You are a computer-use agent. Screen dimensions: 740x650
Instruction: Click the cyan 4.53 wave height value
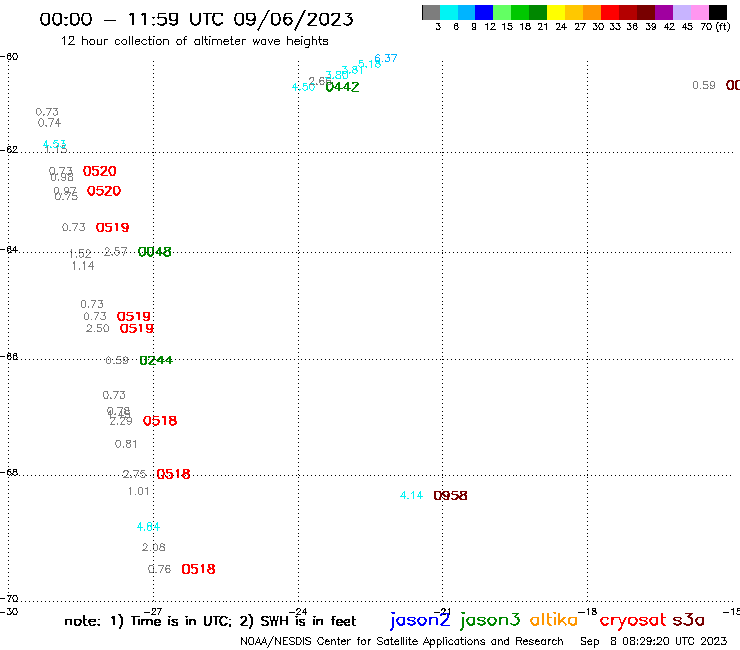click(x=54, y=144)
